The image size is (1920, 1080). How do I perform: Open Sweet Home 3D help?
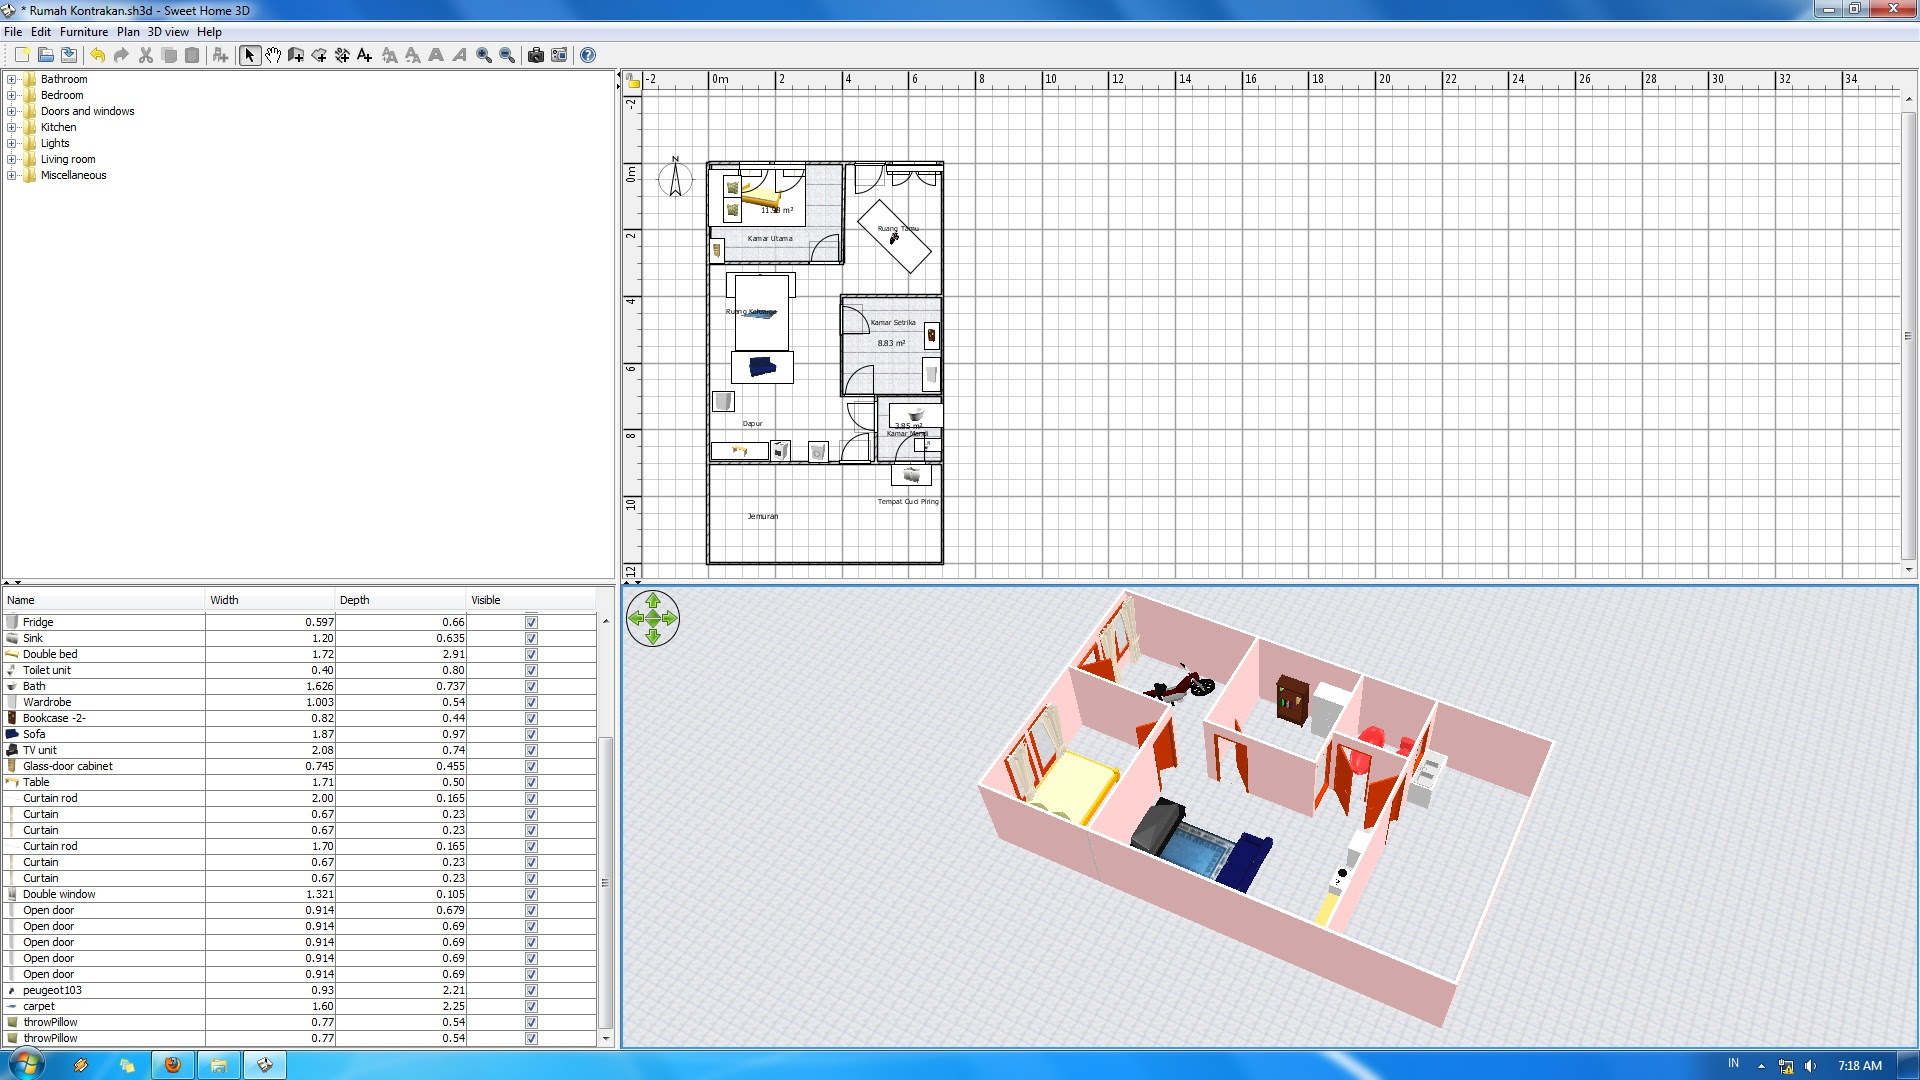[x=588, y=55]
